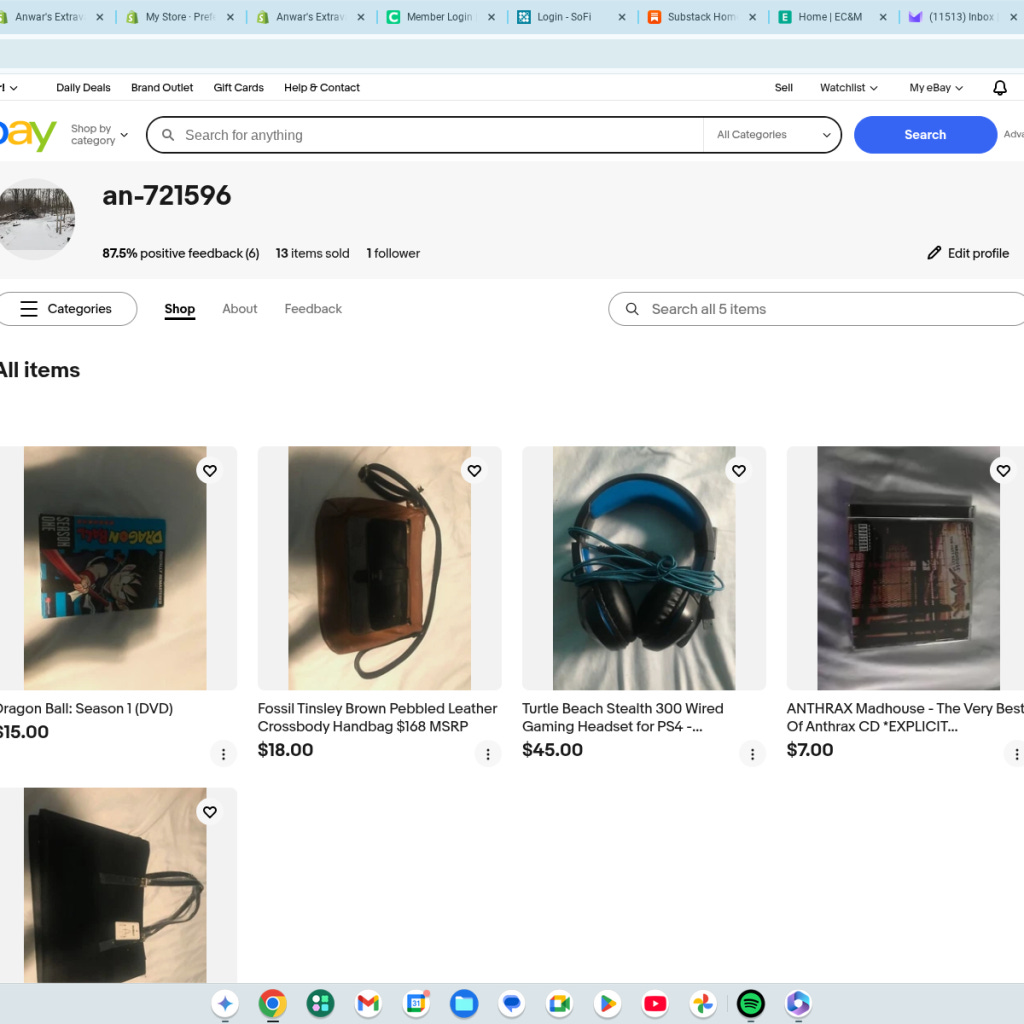Viewport: 1024px width, 1024px height.
Task: Open the All Categories combo box
Action: pyautogui.click(x=772, y=135)
